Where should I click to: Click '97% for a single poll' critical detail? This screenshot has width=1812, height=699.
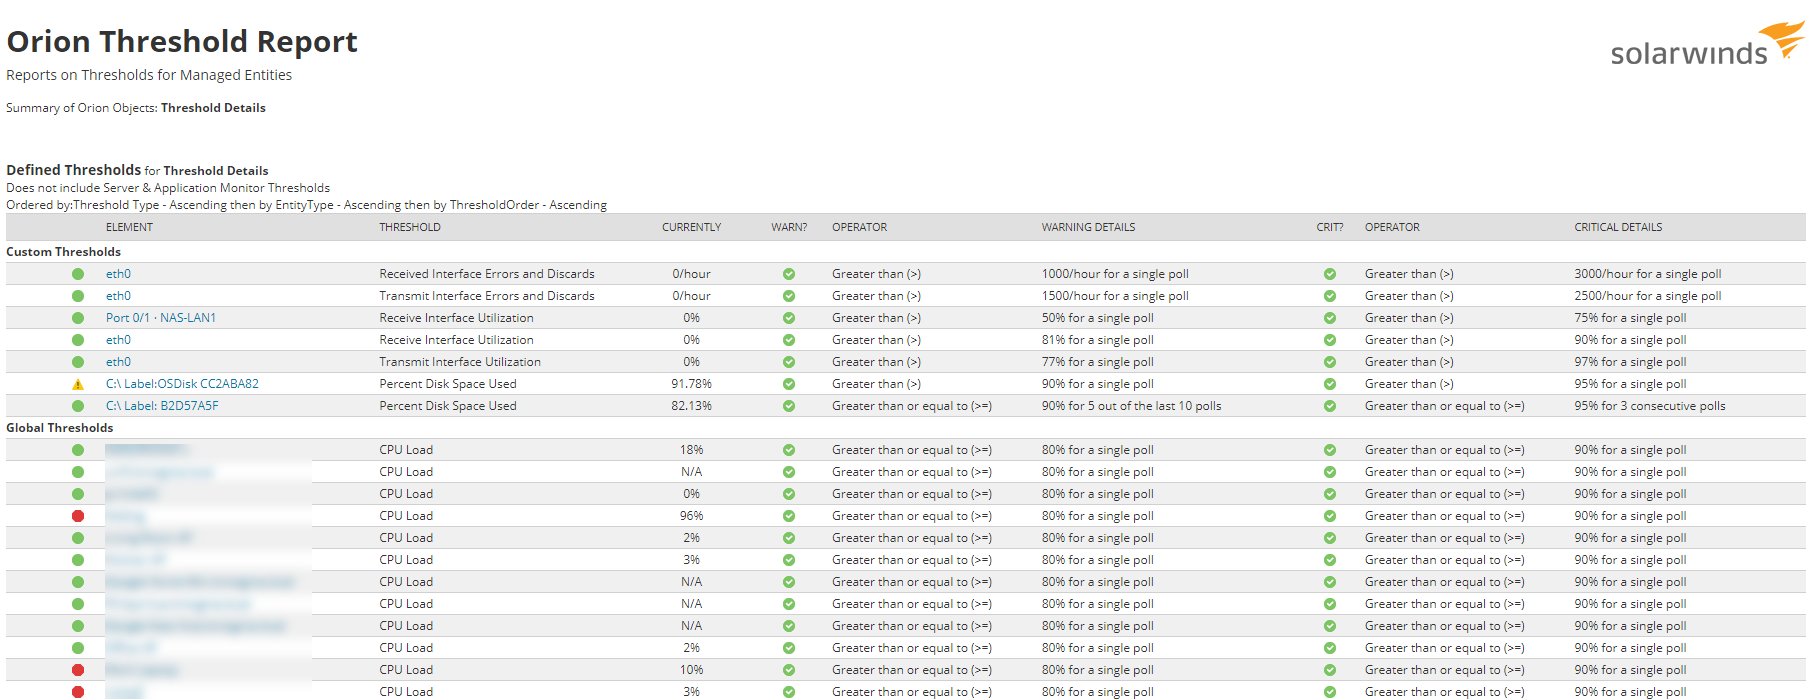click(x=1630, y=362)
